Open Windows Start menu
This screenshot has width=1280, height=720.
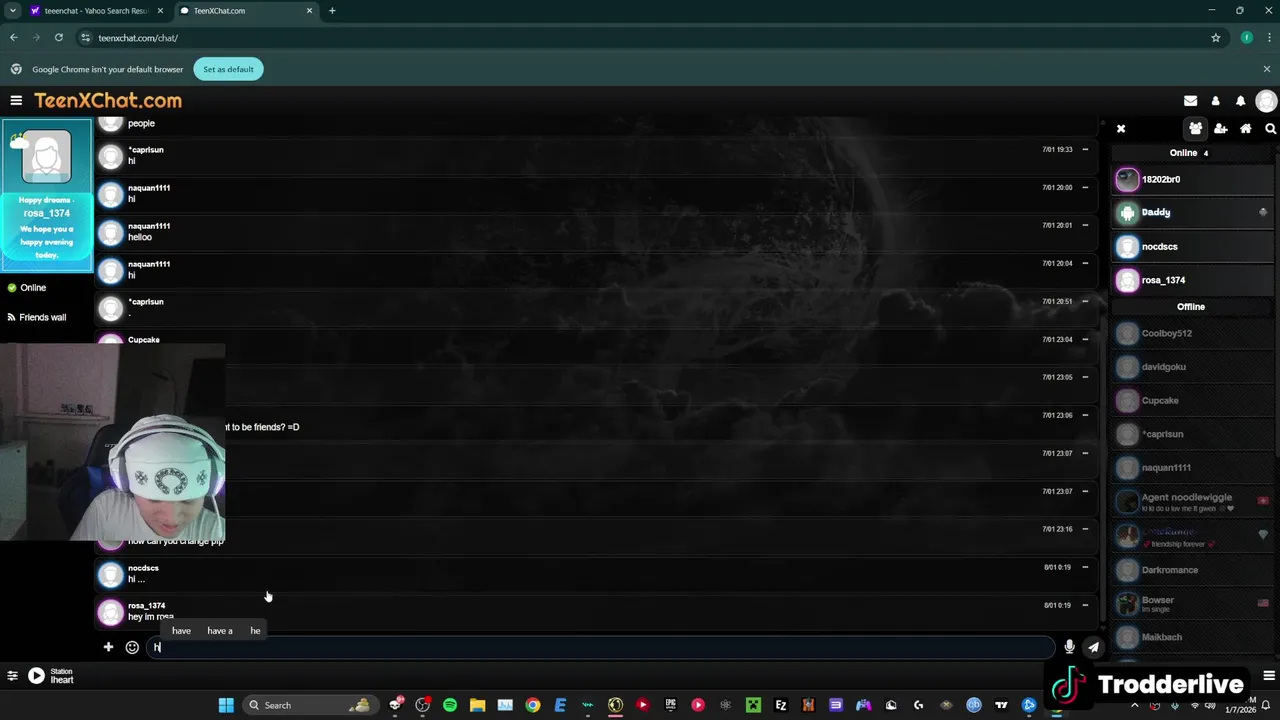(226, 705)
